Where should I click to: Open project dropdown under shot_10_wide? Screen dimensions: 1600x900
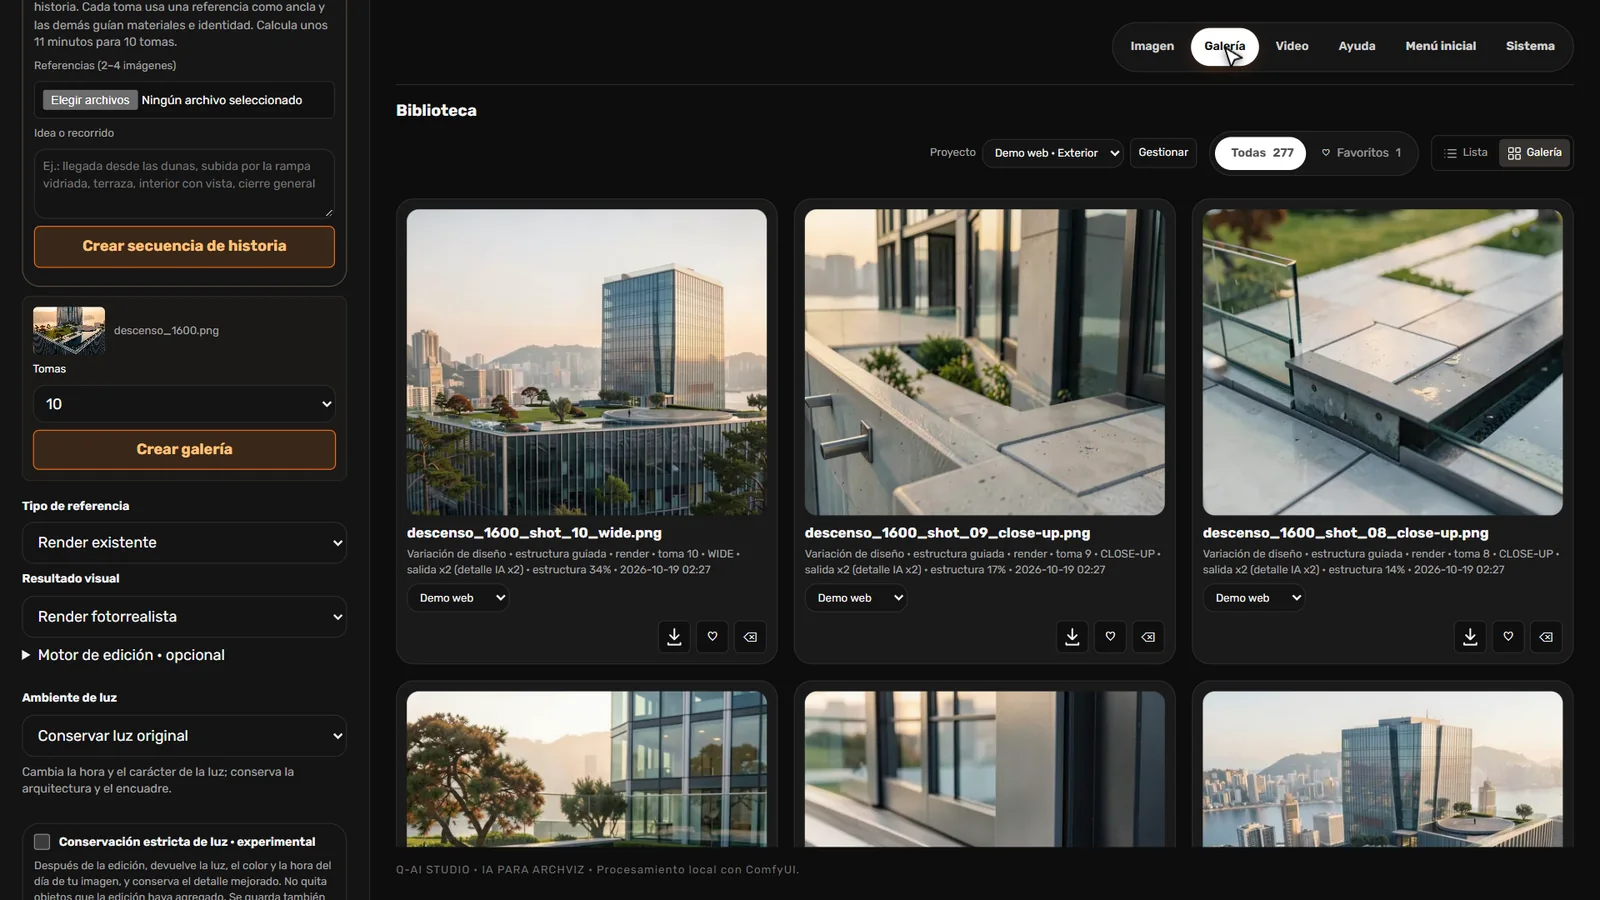click(458, 598)
